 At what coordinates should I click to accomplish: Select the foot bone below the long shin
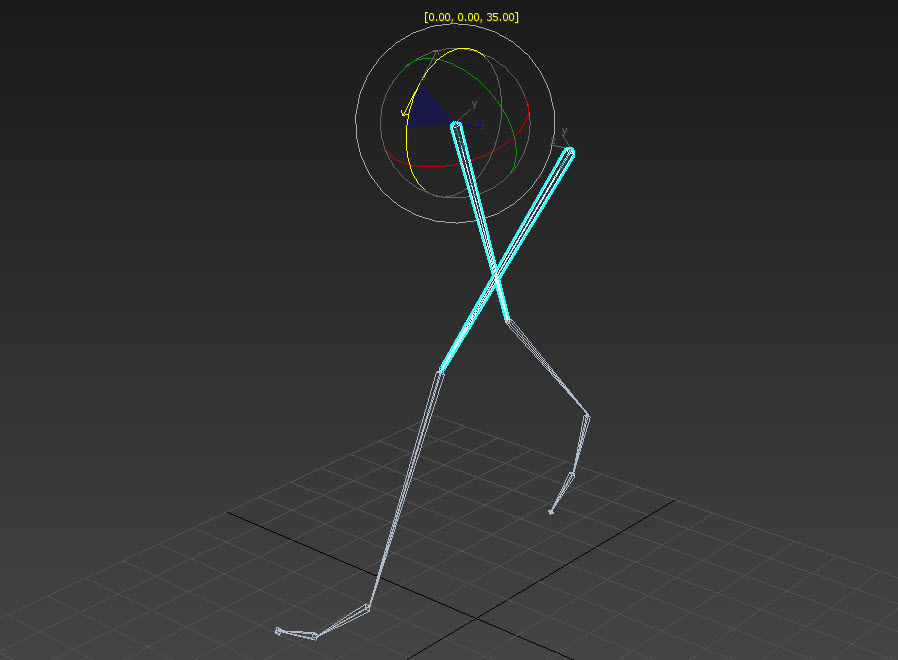pyautogui.click(x=342, y=620)
